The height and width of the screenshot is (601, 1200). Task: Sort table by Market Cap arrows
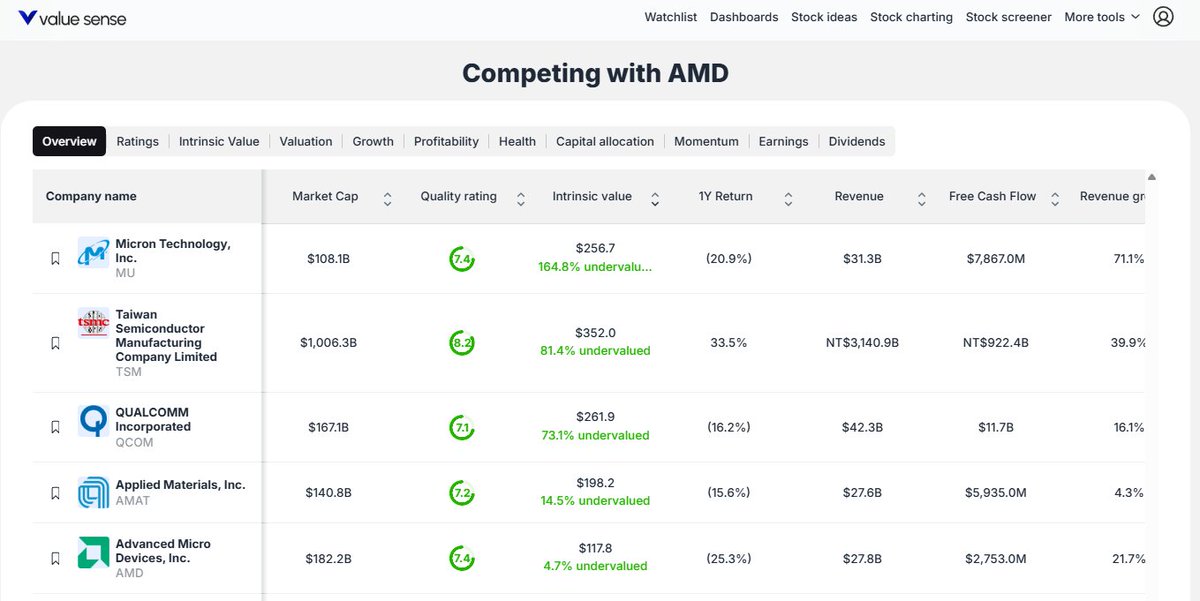tap(387, 197)
